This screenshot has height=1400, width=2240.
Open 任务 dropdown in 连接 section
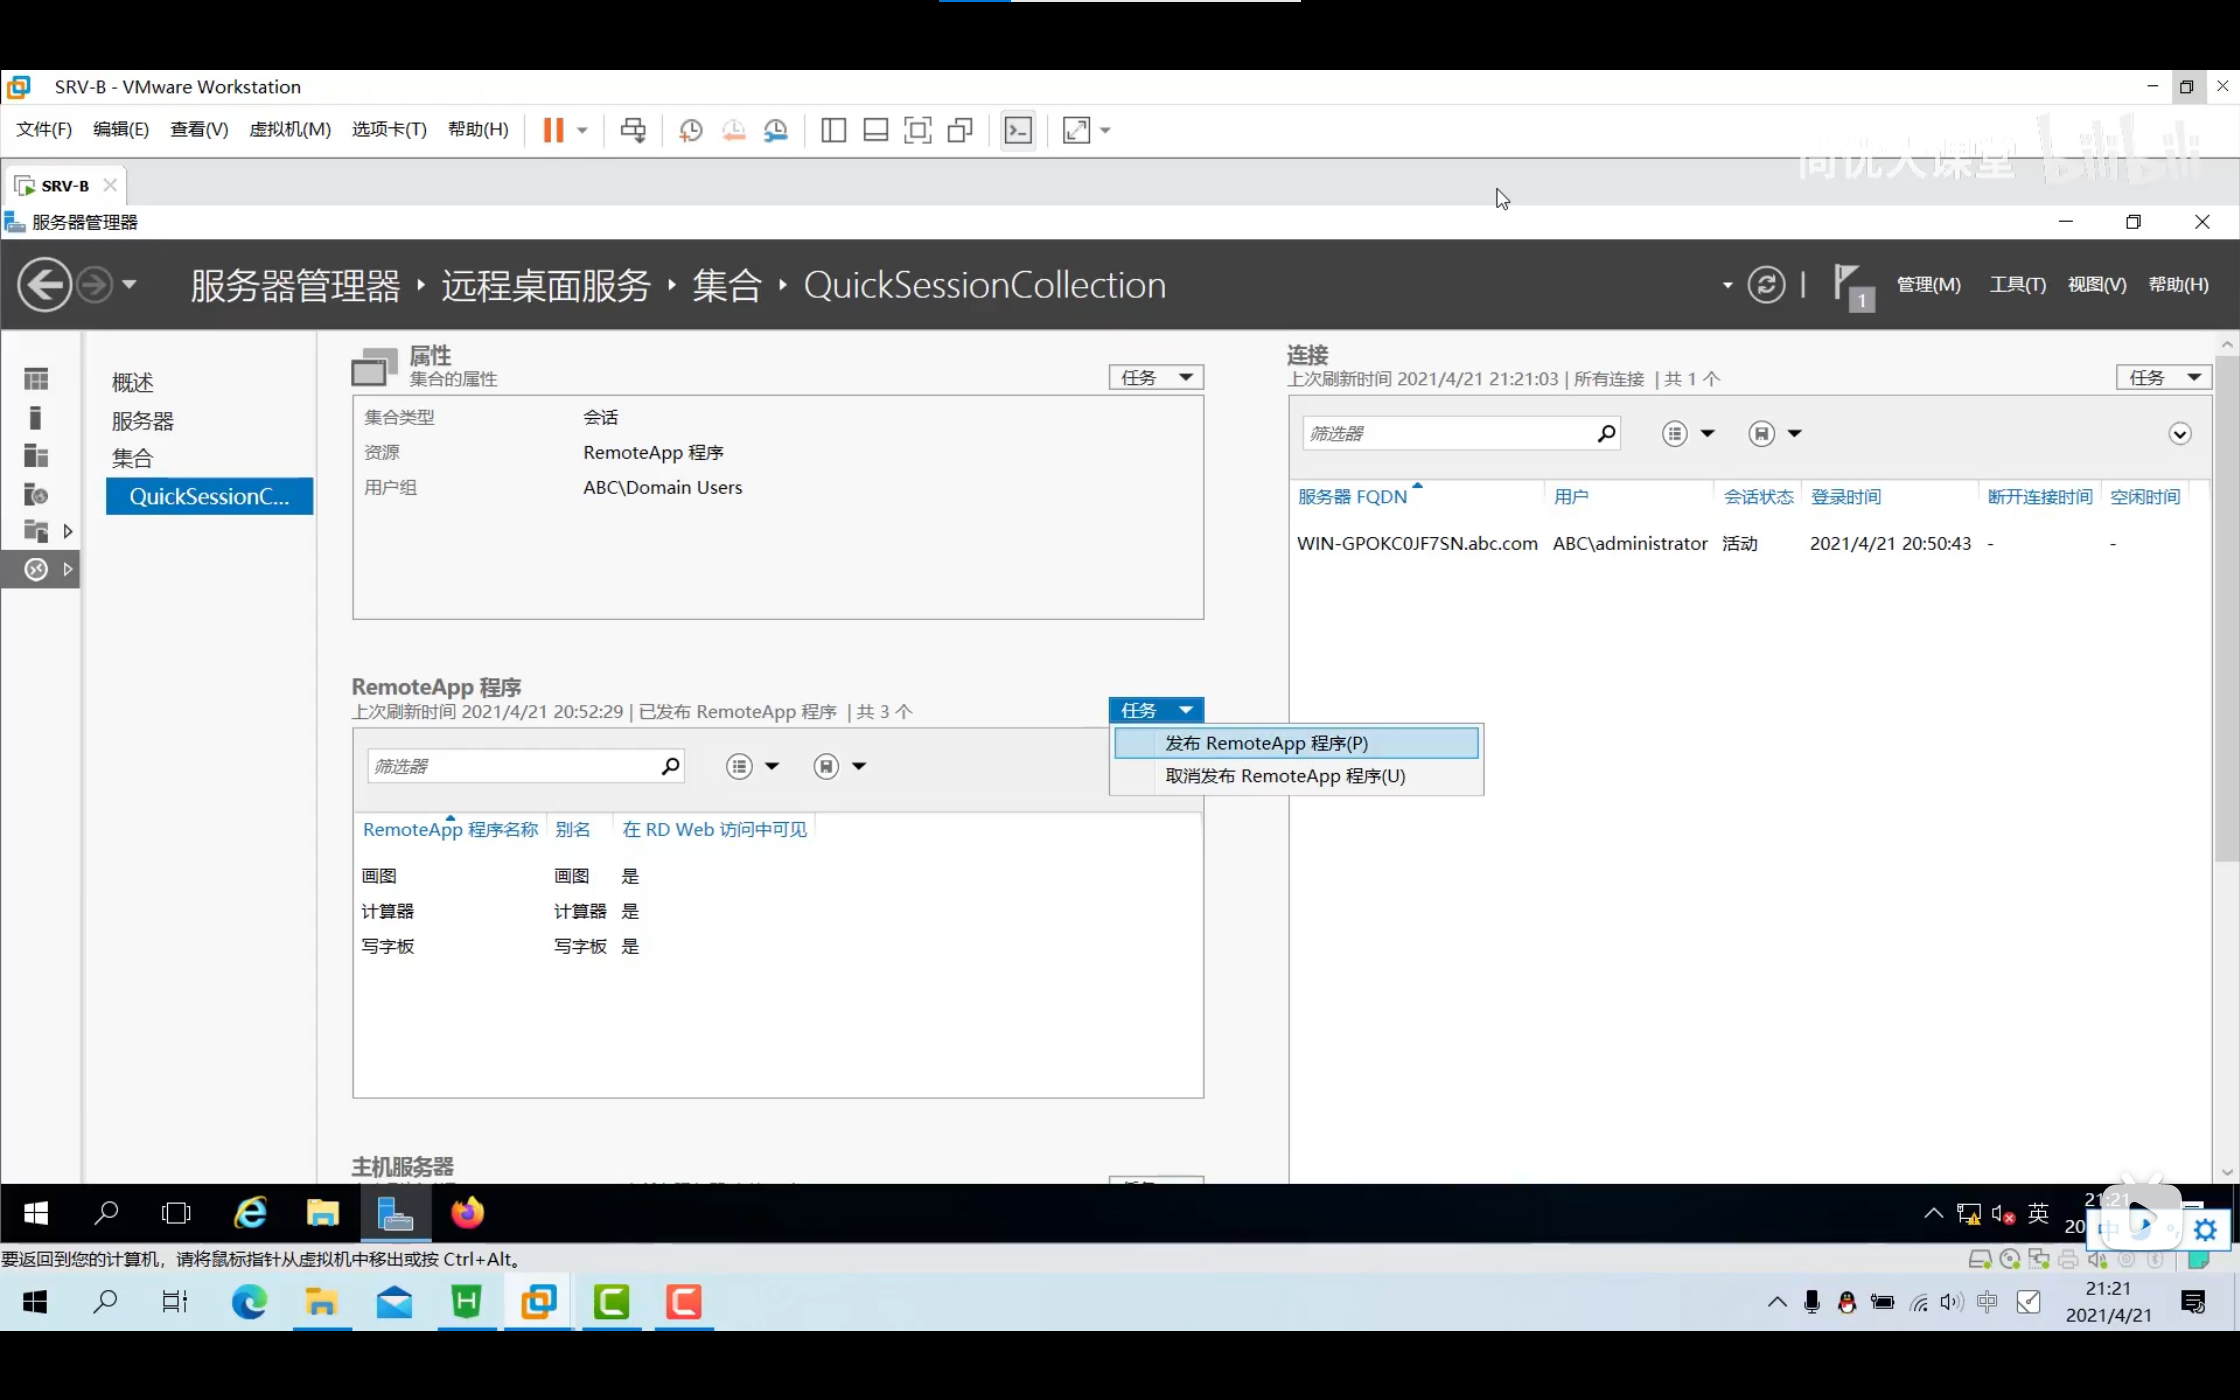pos(2164,377)
